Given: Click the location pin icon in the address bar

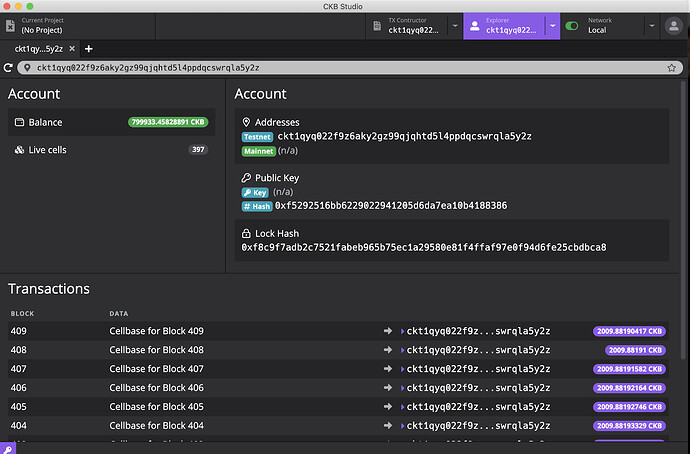Looking at the screenshot, I should 27,68.
